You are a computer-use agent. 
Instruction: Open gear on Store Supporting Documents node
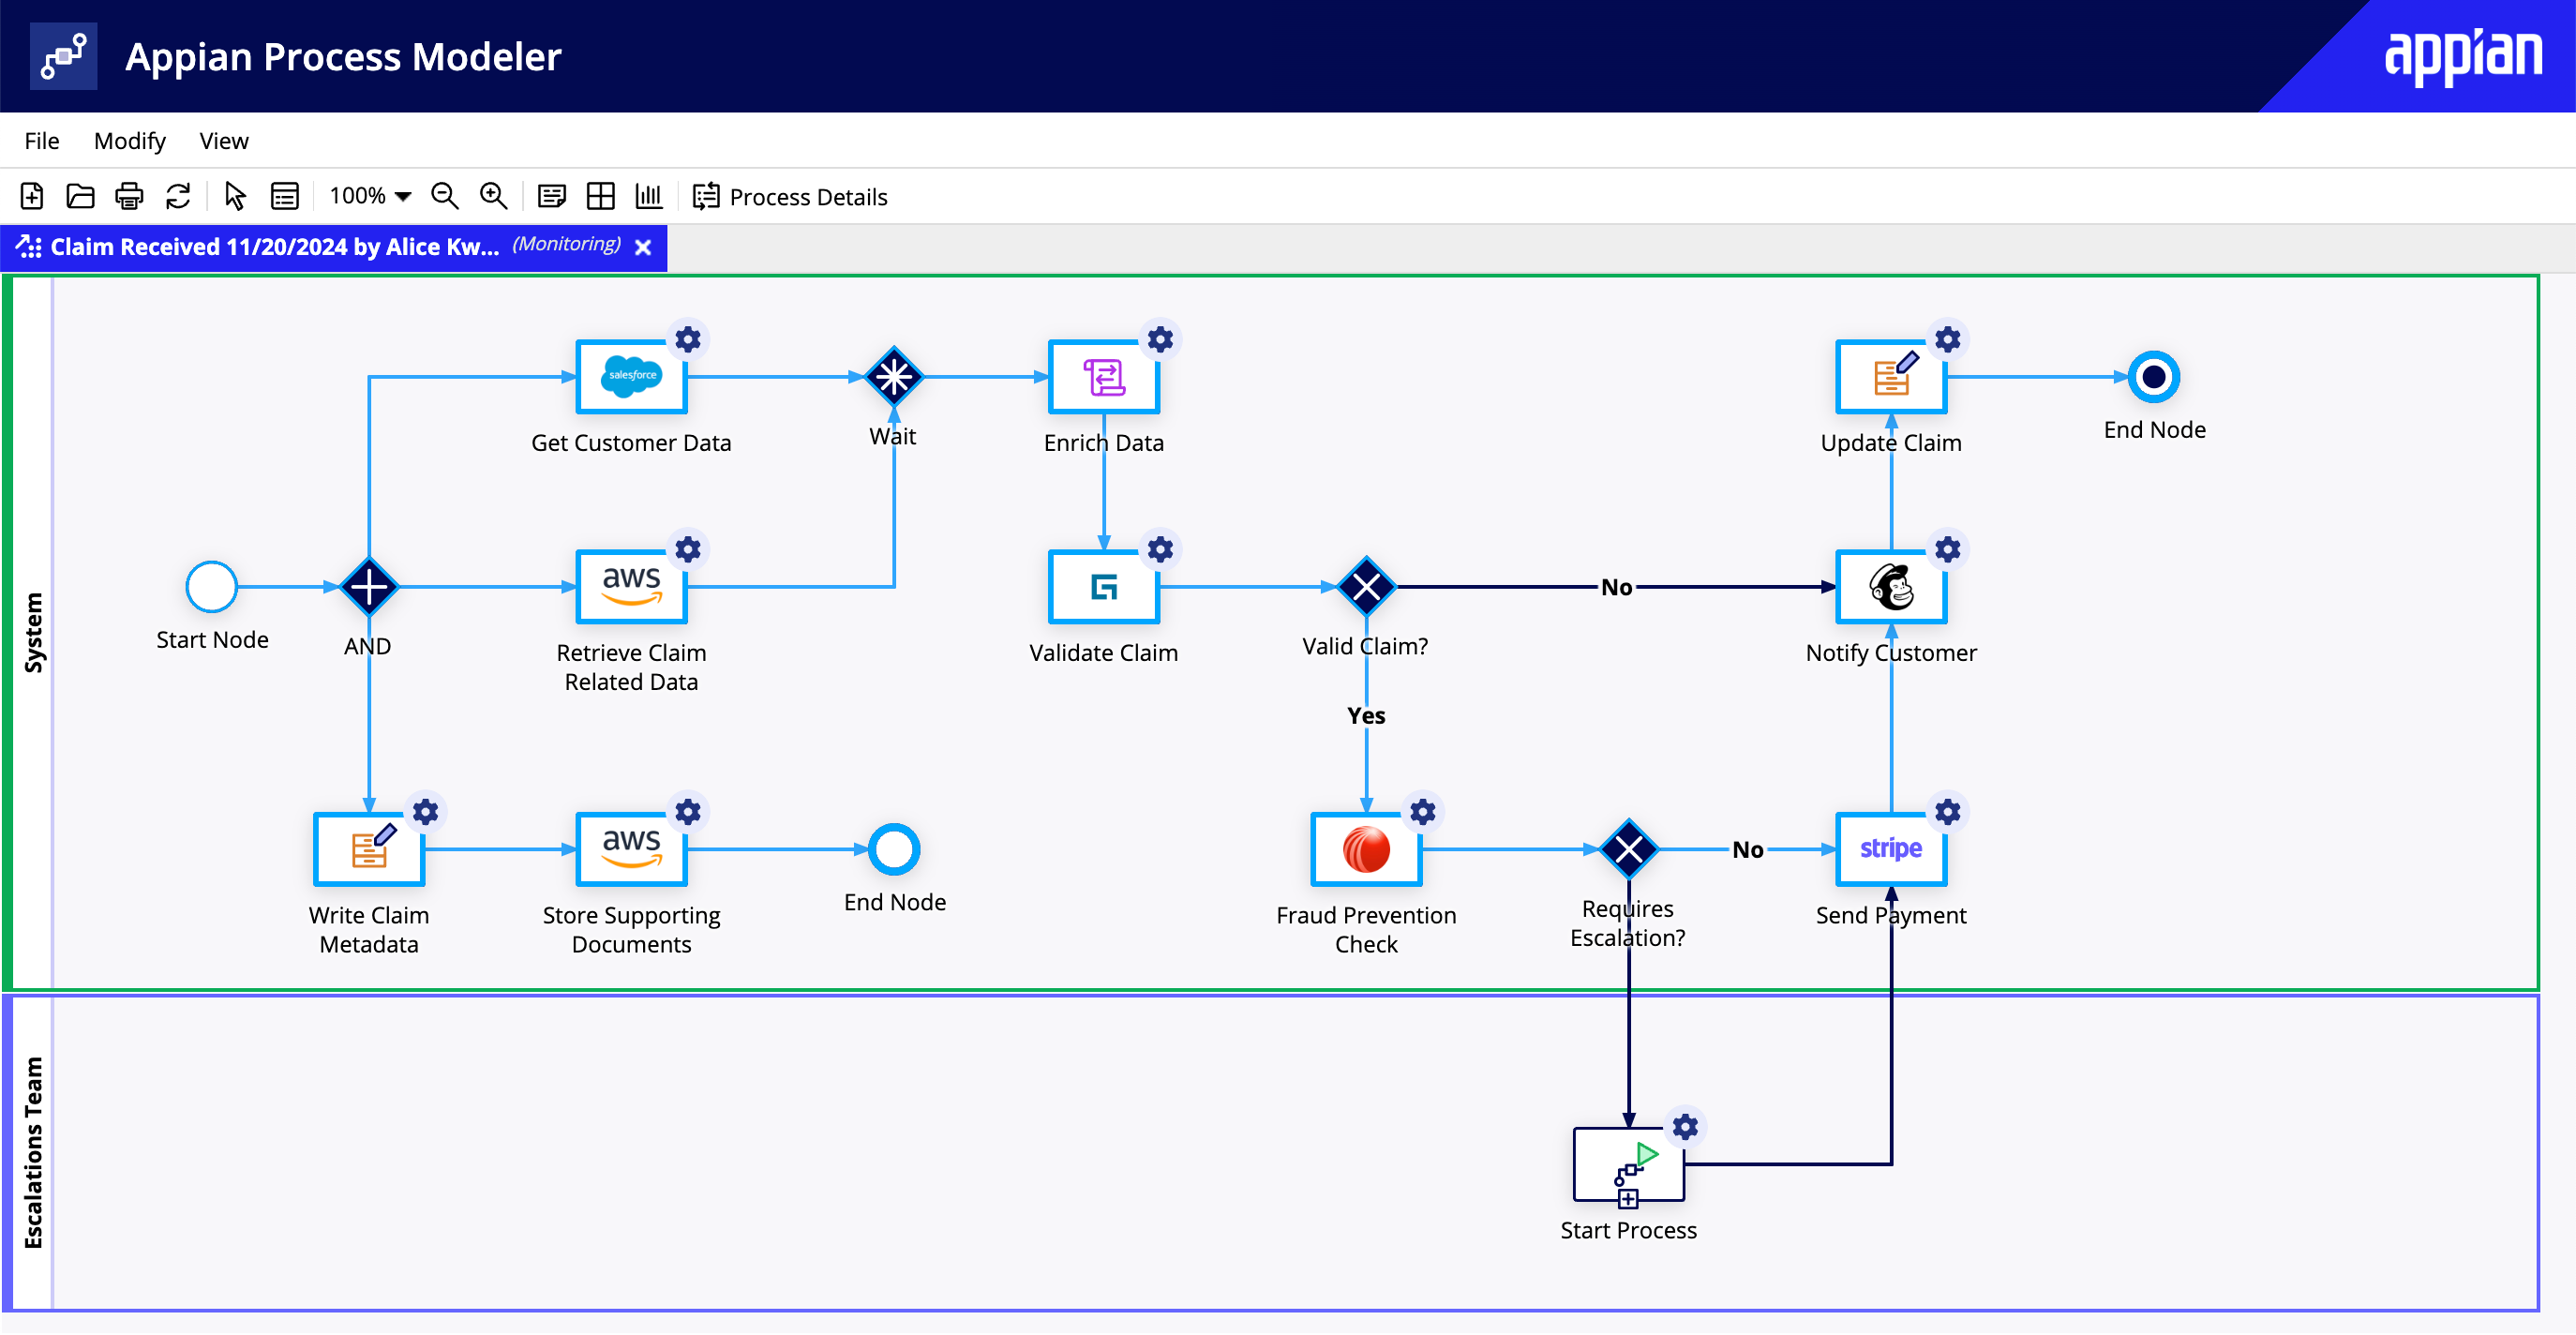pos(688,813)
